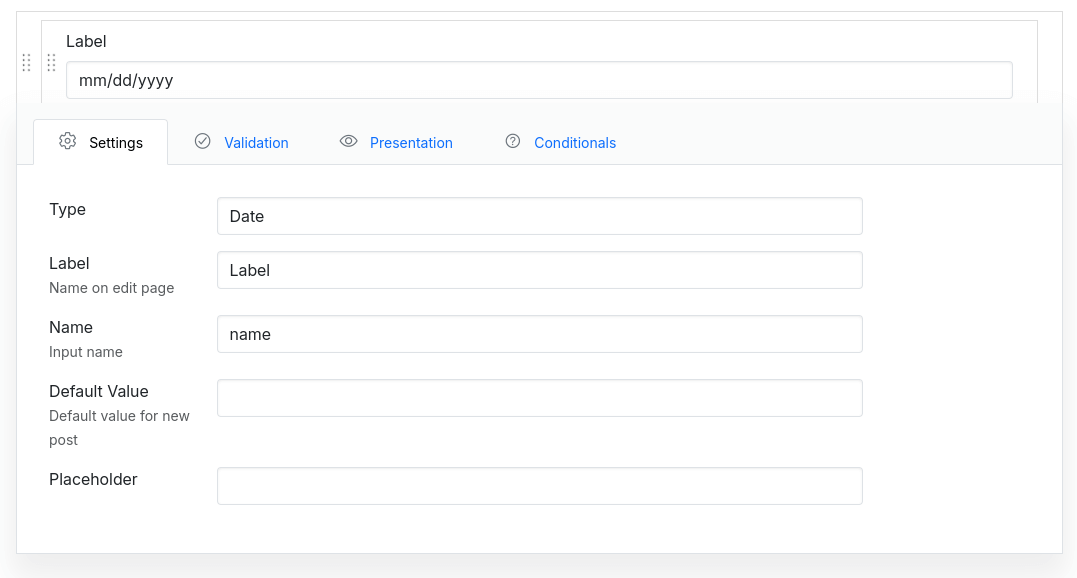Click the "Default Value" field label text
Image resolution: width=1077 pixels, height=578 pixels.
(x=98, y=391)
